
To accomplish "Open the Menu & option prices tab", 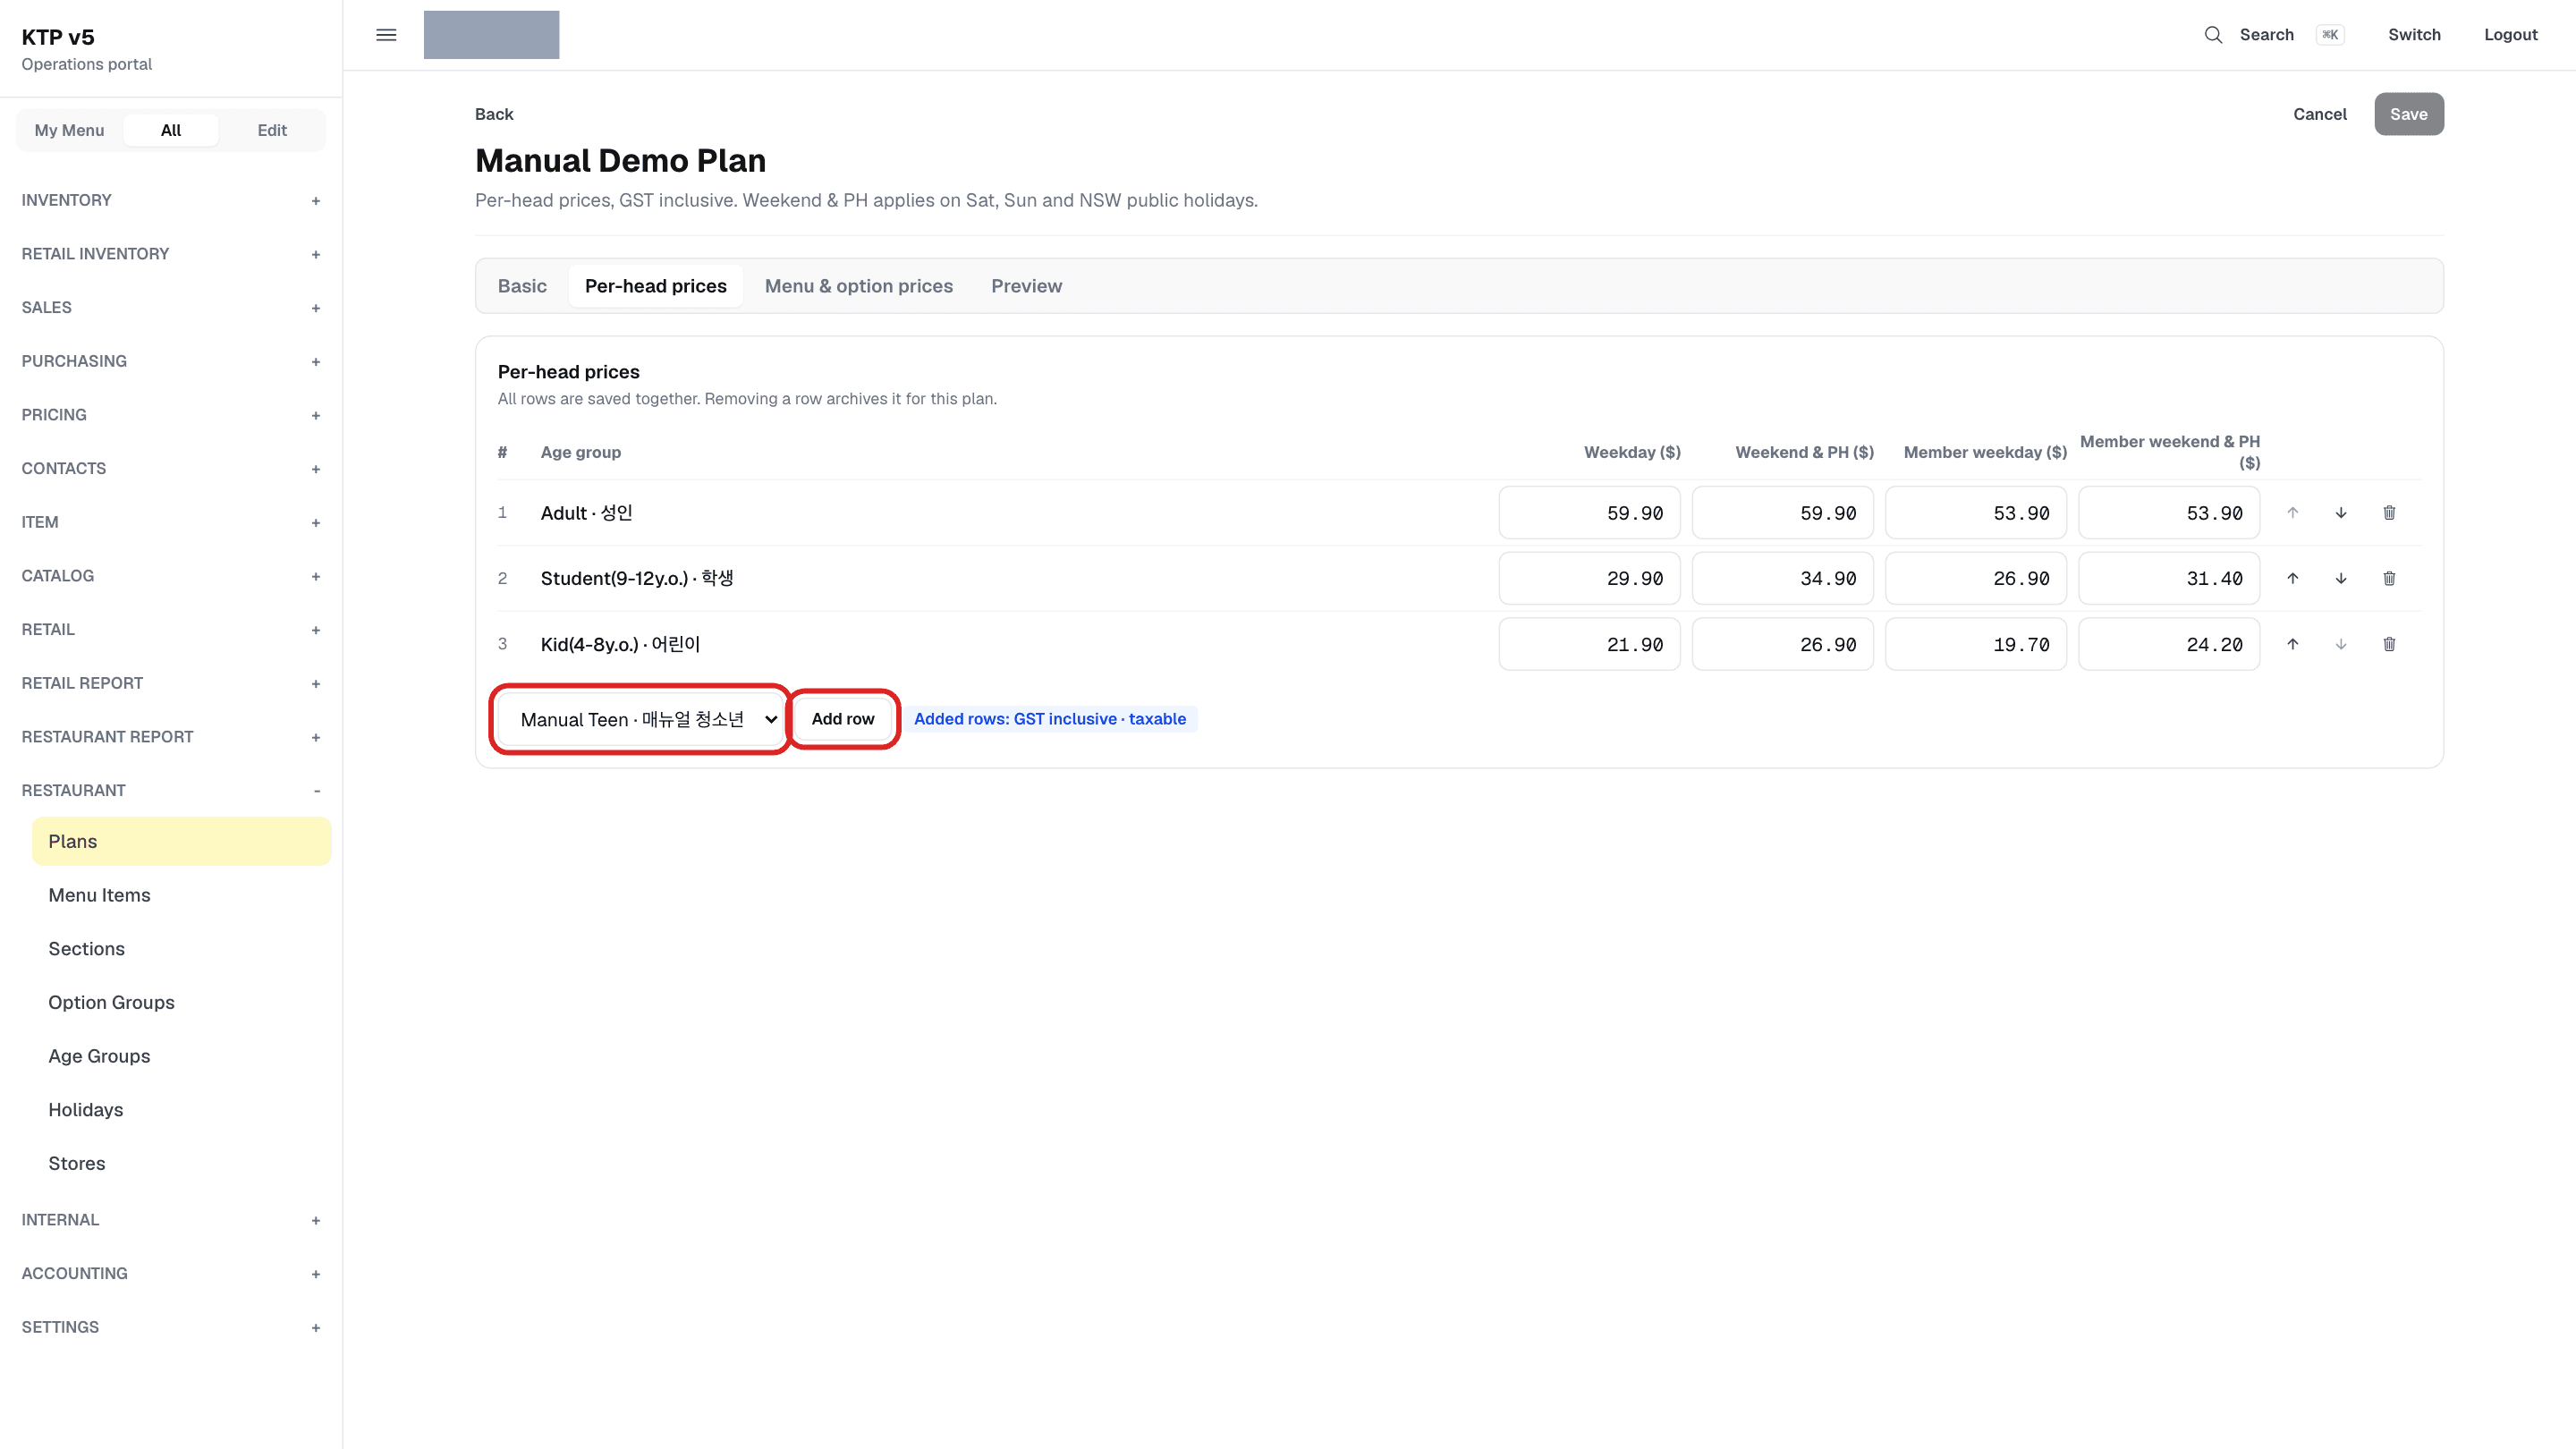I will 859,286.
